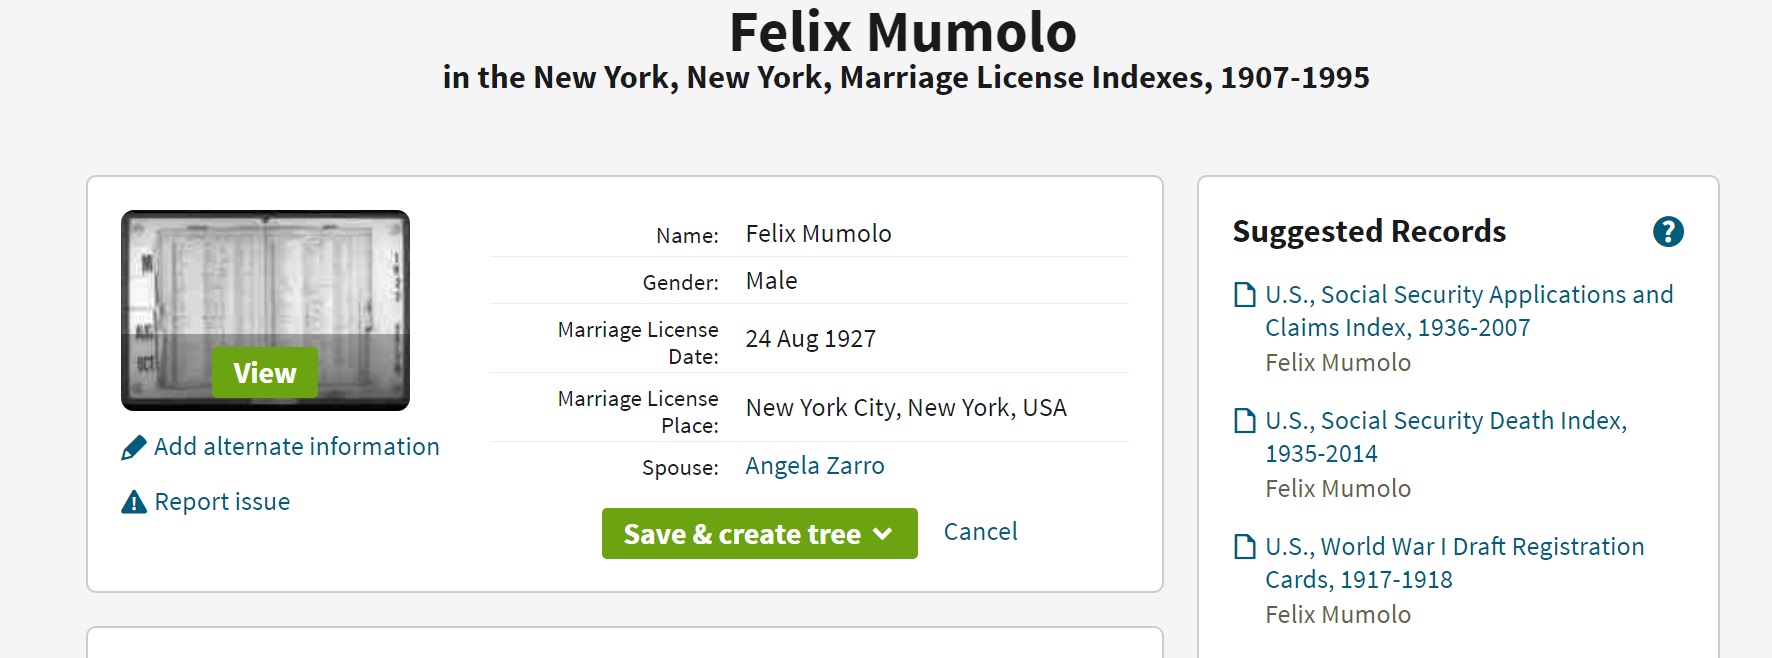1772x658 pixels.
Task: Click document icon beside Social Security Applications record
Action: [x=1244, y=295]
